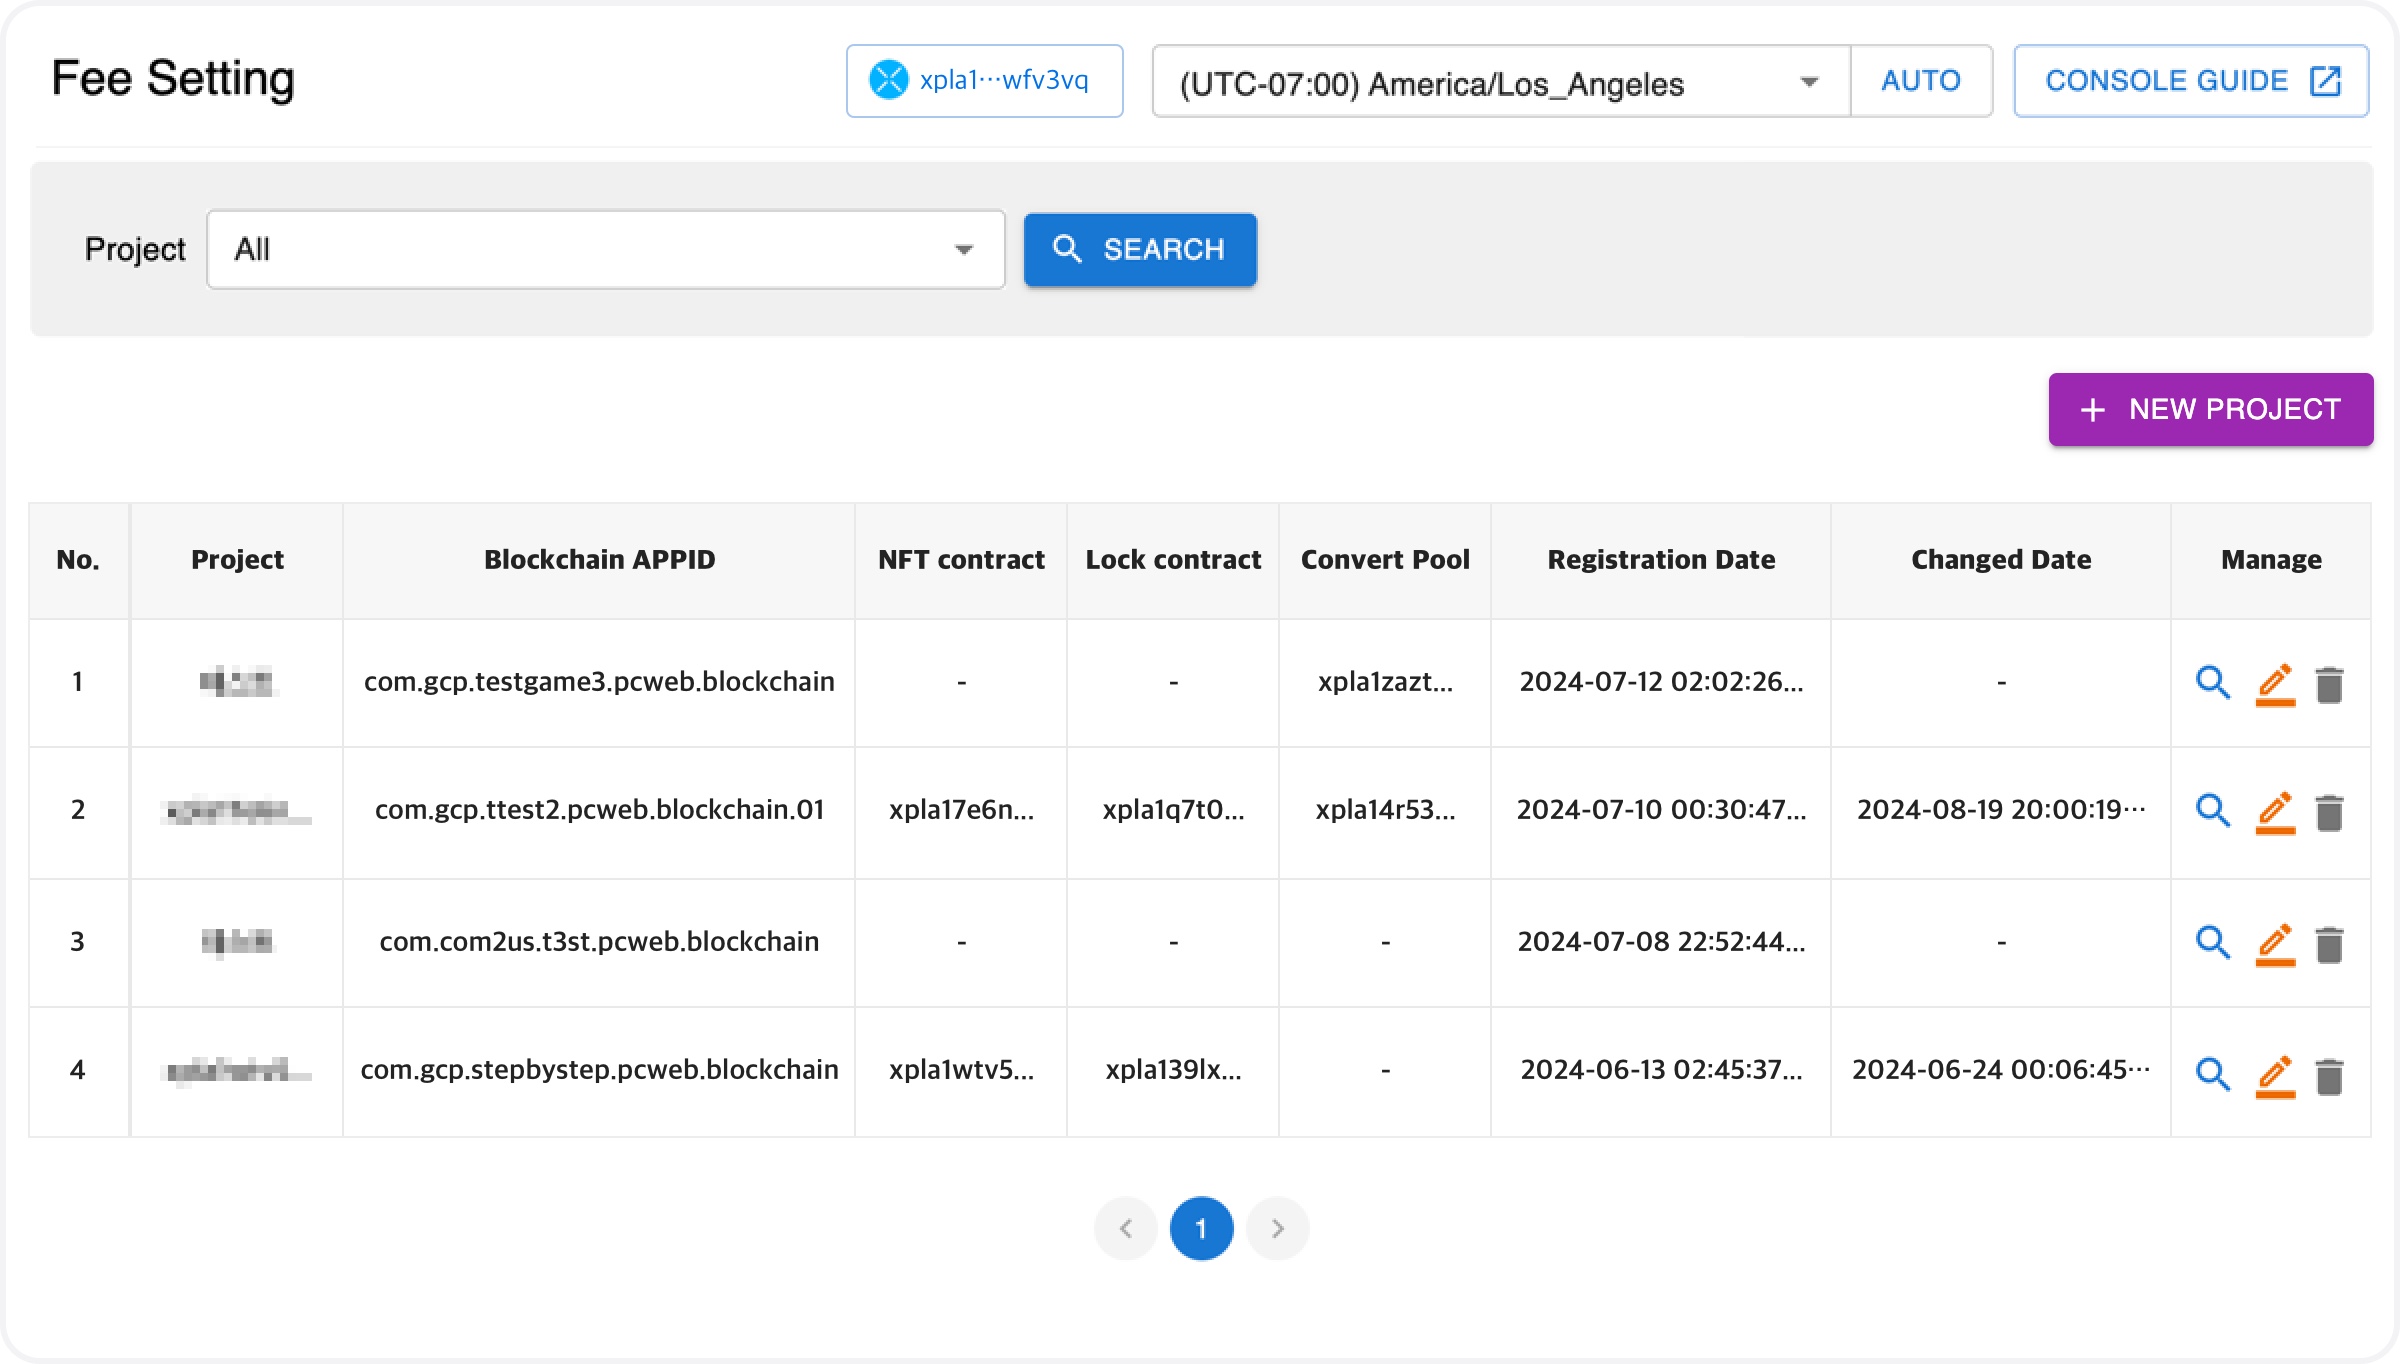Click the timezone dropdown arrow
This screenshot has height=1364, width=2400.
coord(1809,82)
